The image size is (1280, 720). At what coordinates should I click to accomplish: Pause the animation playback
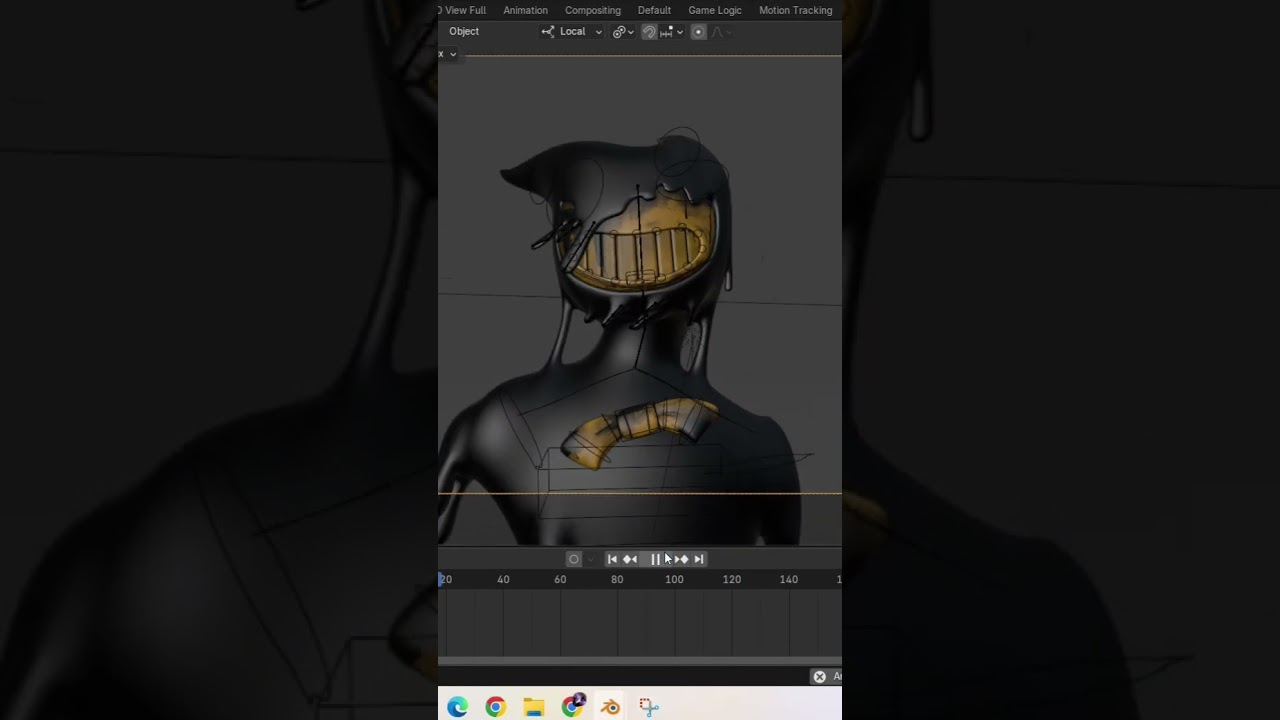click(655, 559)
